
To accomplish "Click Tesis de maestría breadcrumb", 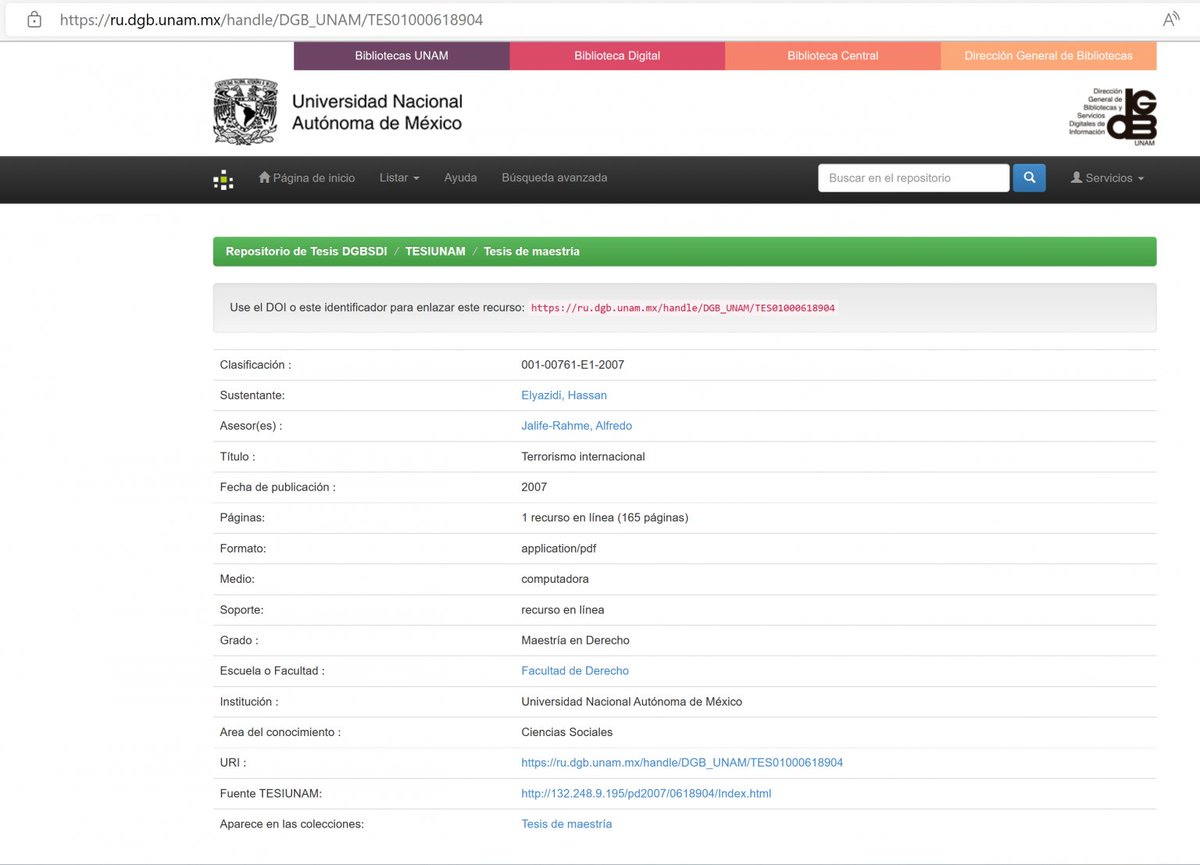I will [531, 252].
